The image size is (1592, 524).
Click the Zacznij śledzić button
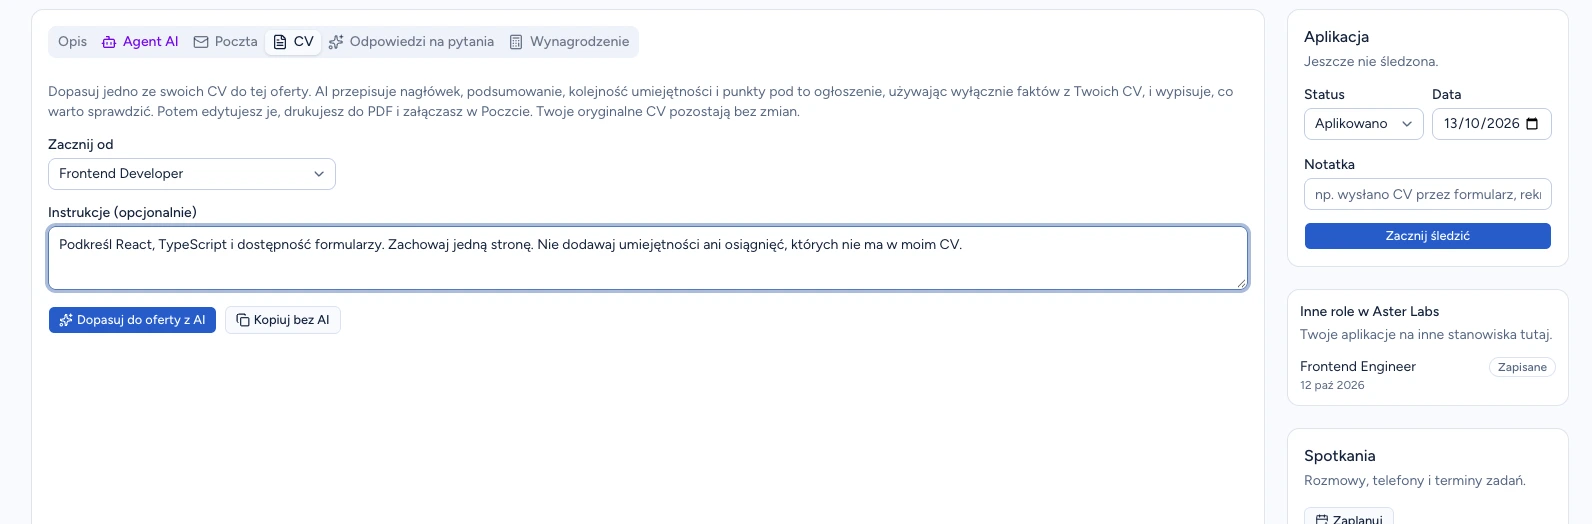click(1428, 236)
